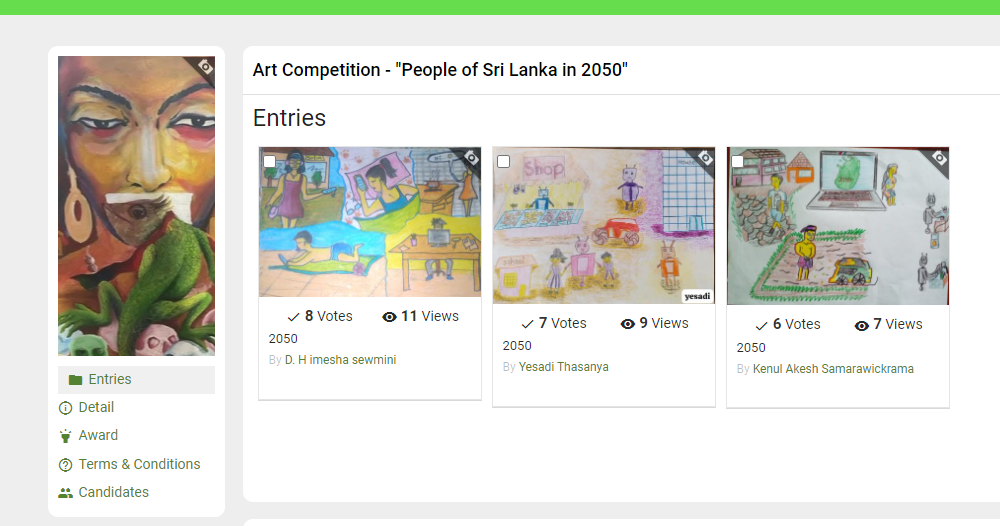
Task: Open the artwork thumbnail with the Shop drawing
Action: [603, 225]
